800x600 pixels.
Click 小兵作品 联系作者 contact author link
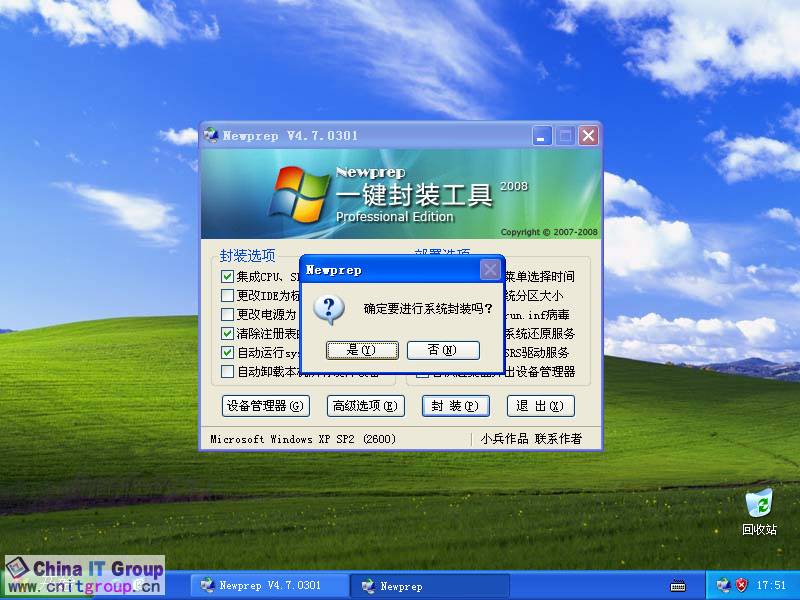(531, 439)
